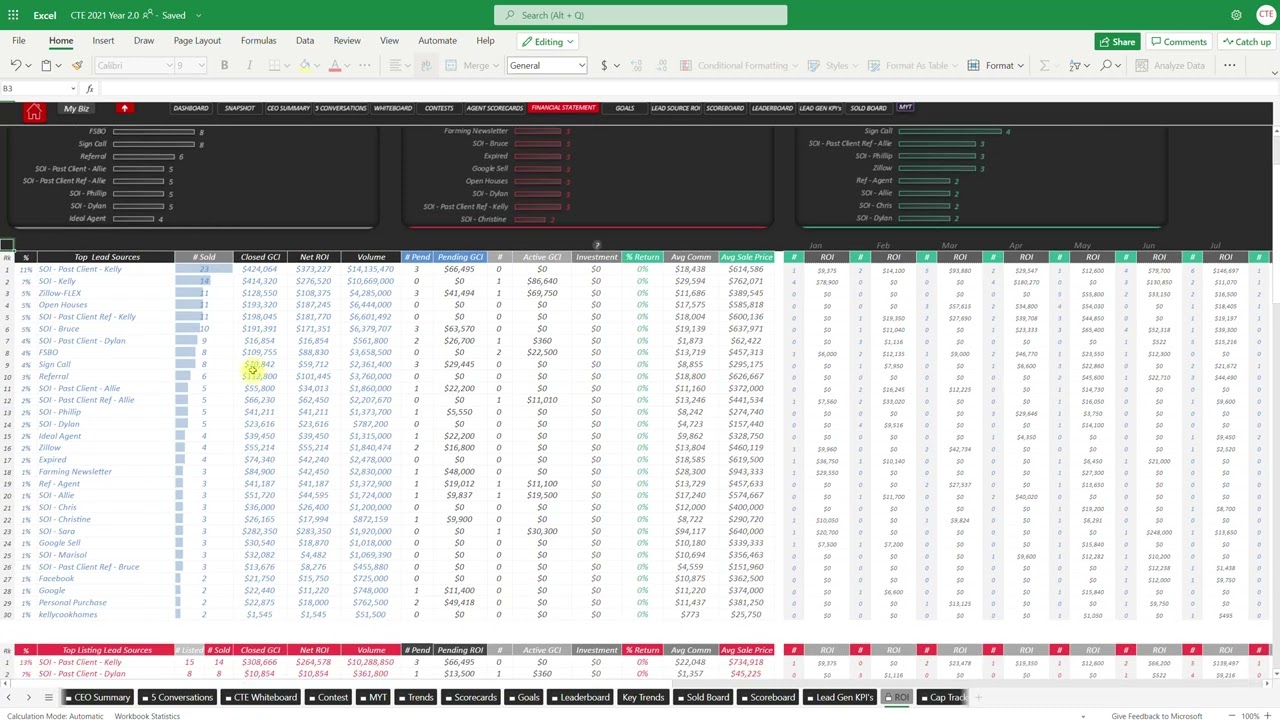Click the red up-arrow button

[x=124, y=108]
